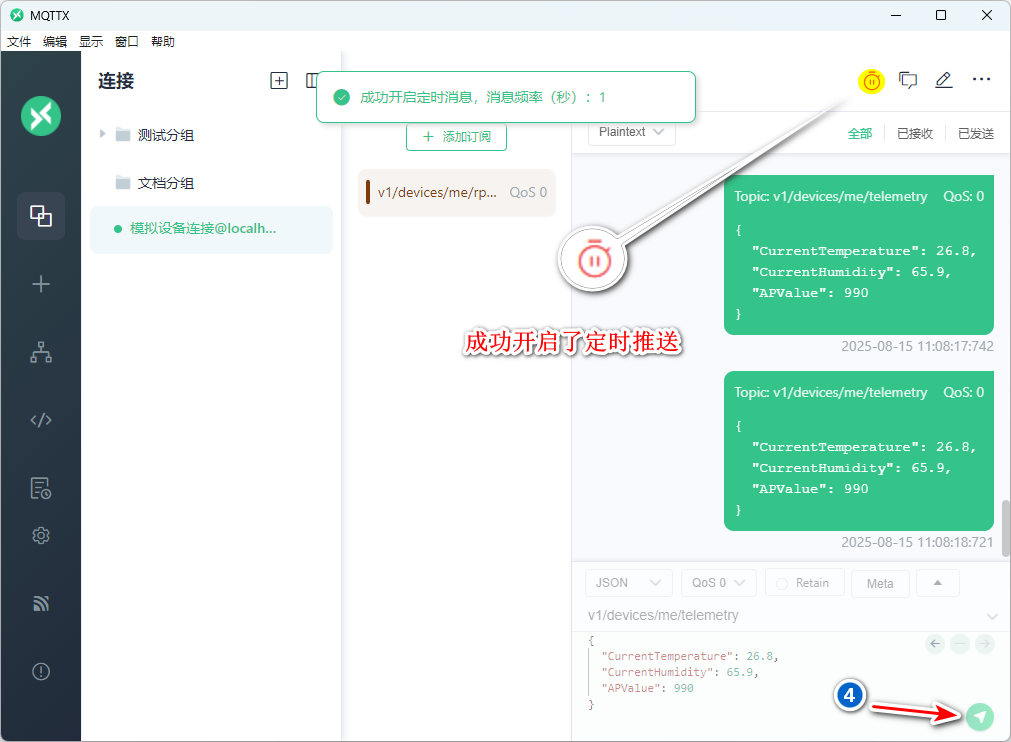The width and height of the screenshot is (1011, 742).
Task: Open the QoS 0 level dropdown
Action: pos(718,583)
